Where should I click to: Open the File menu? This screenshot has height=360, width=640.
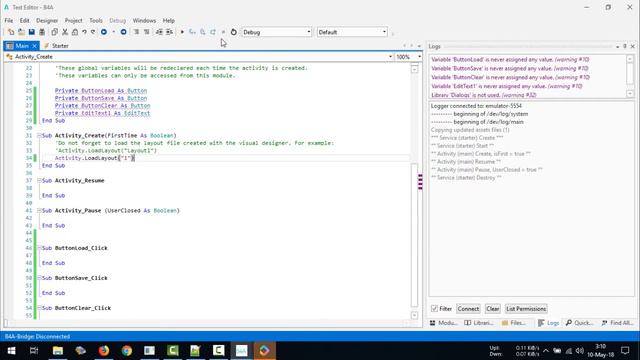pos(9,20)
